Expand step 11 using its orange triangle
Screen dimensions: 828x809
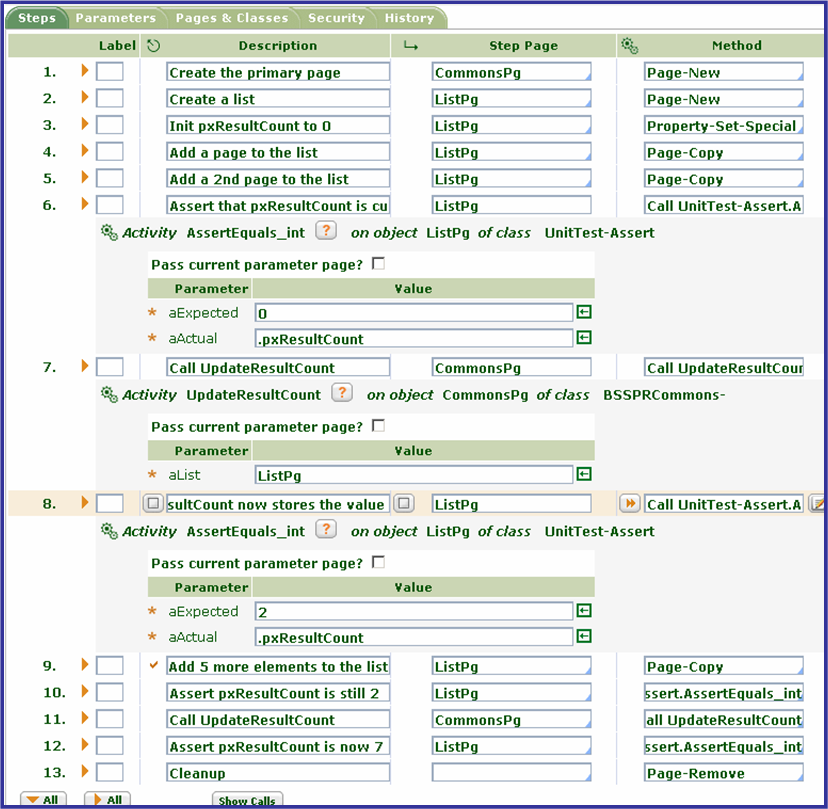(84, 718)
